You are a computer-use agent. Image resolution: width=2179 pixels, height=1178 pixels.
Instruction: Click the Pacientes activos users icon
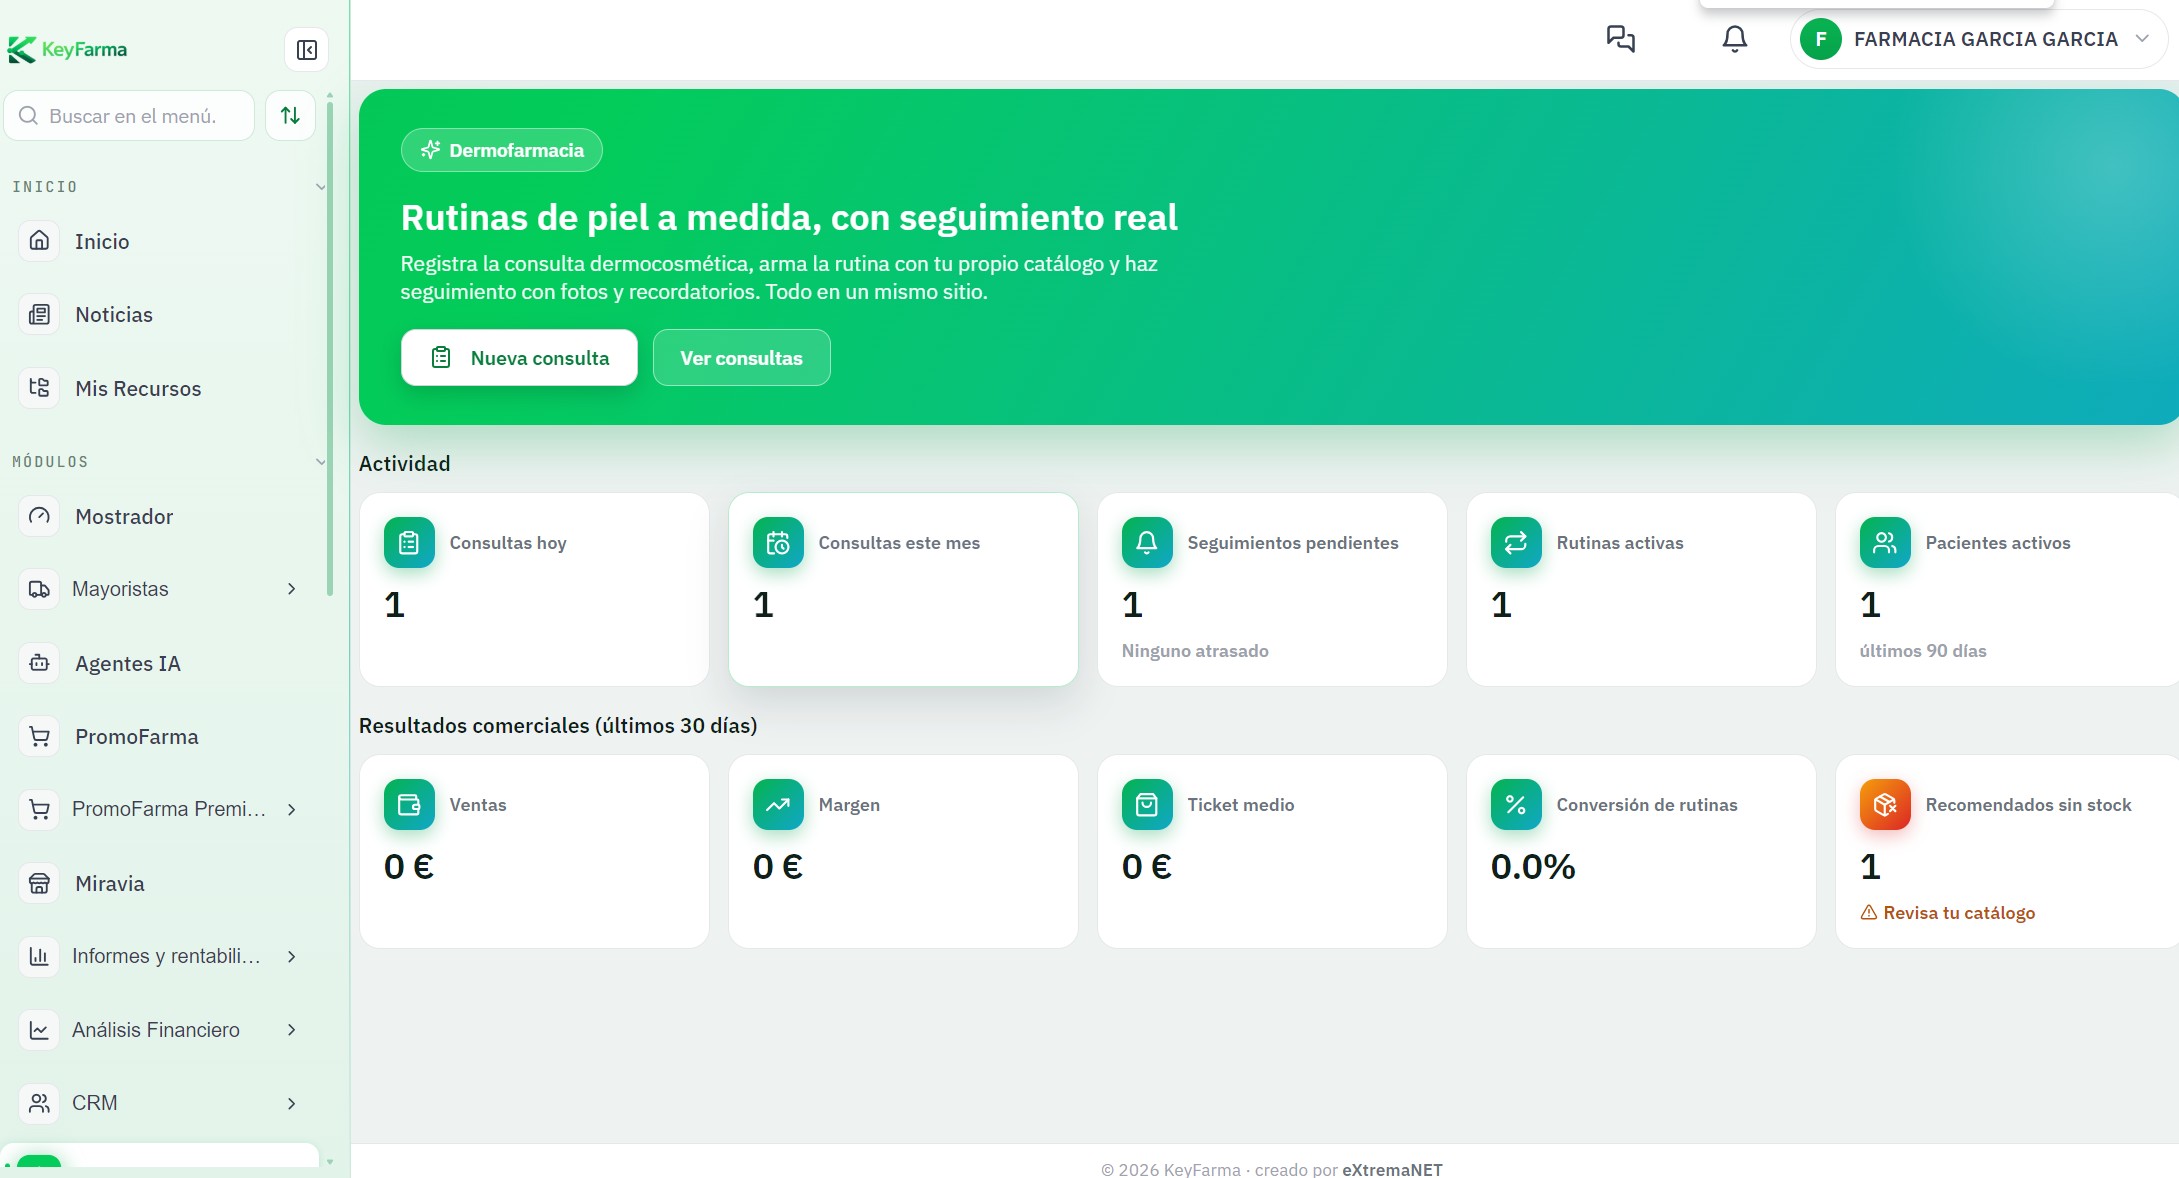(x=1885, y=542)
